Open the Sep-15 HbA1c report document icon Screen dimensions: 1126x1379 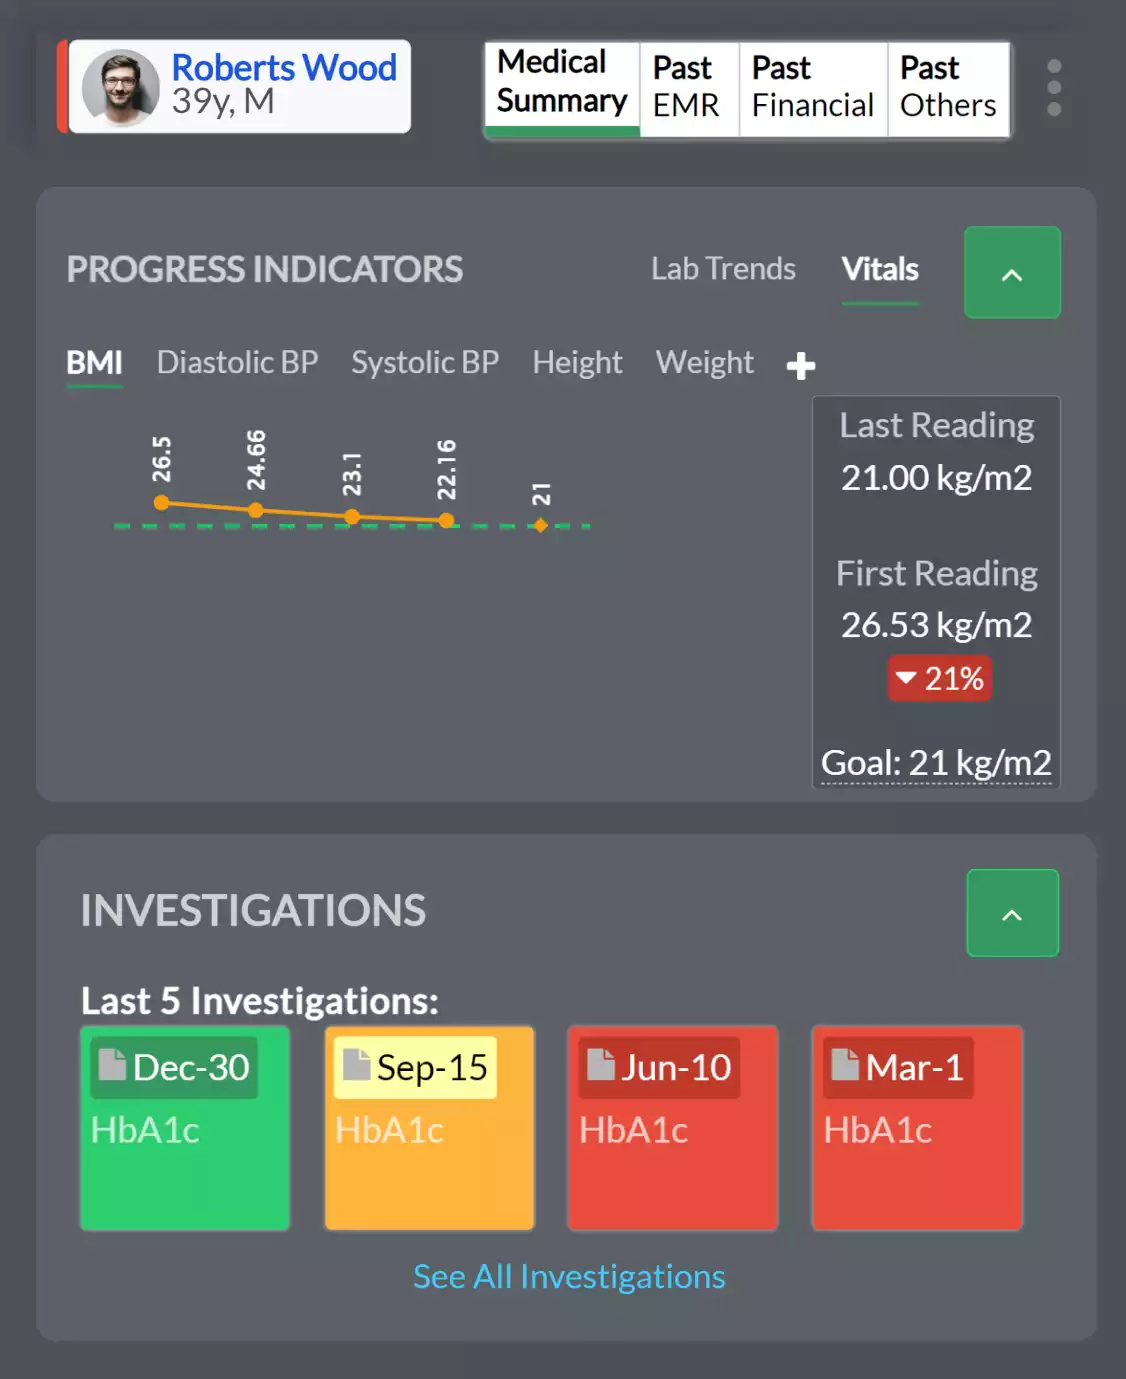(x=355, y=1067)
